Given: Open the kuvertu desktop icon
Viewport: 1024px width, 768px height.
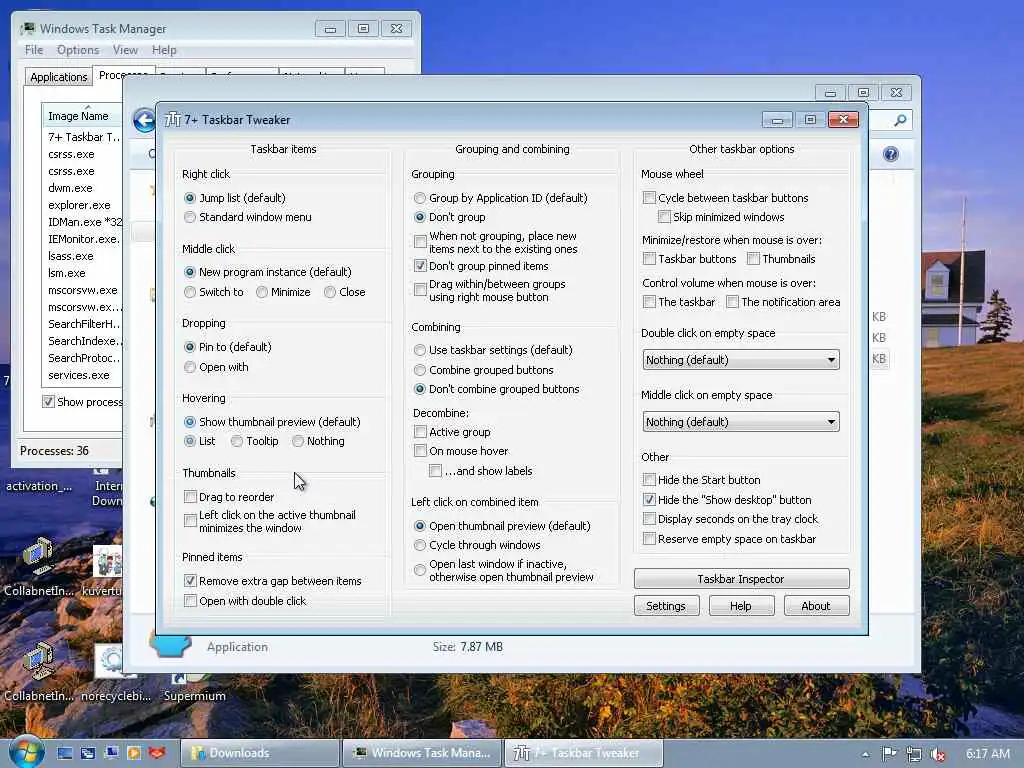Looking at the screenshot, I should [106, 569].
